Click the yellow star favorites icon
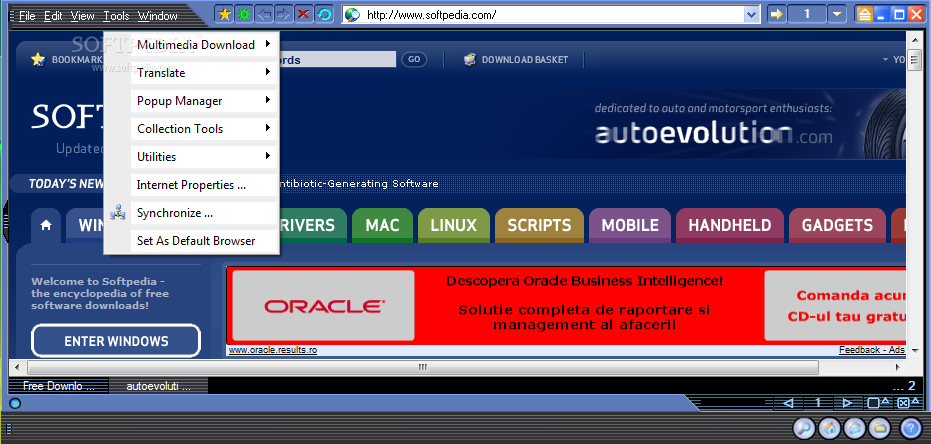This screenshot has width=931, height=444. tap(224, 14)
